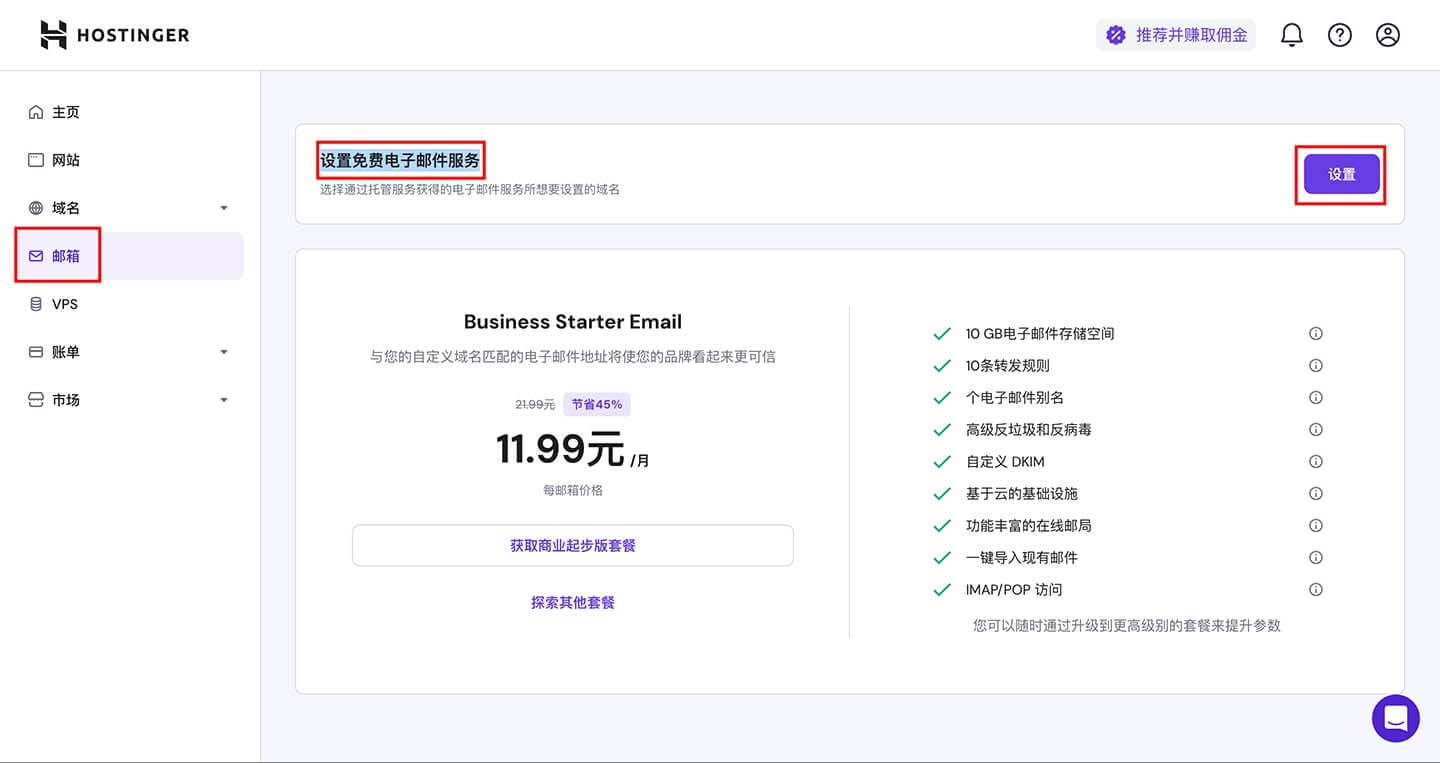Open 网站 in the sidebar
The image size is (1440, 763).
[x=130, y=160]
